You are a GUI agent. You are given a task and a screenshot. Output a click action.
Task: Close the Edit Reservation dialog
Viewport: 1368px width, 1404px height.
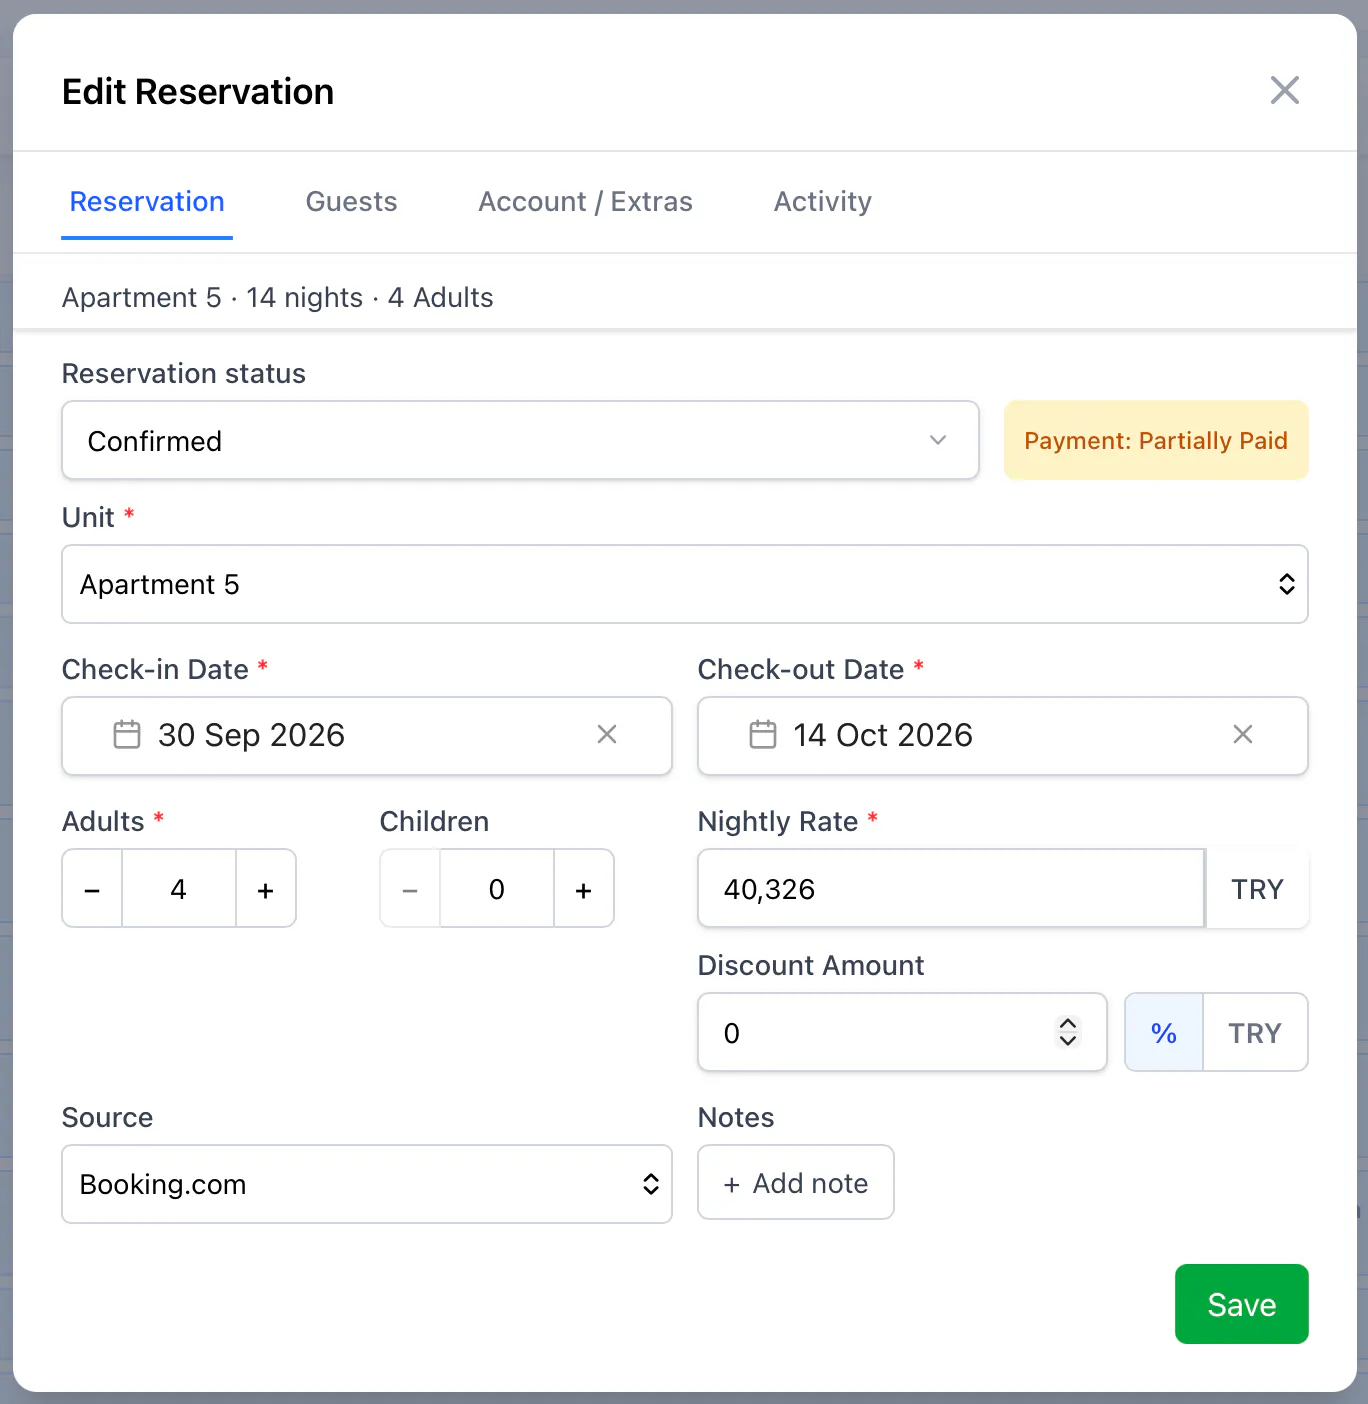click(x=1284, y=90)
